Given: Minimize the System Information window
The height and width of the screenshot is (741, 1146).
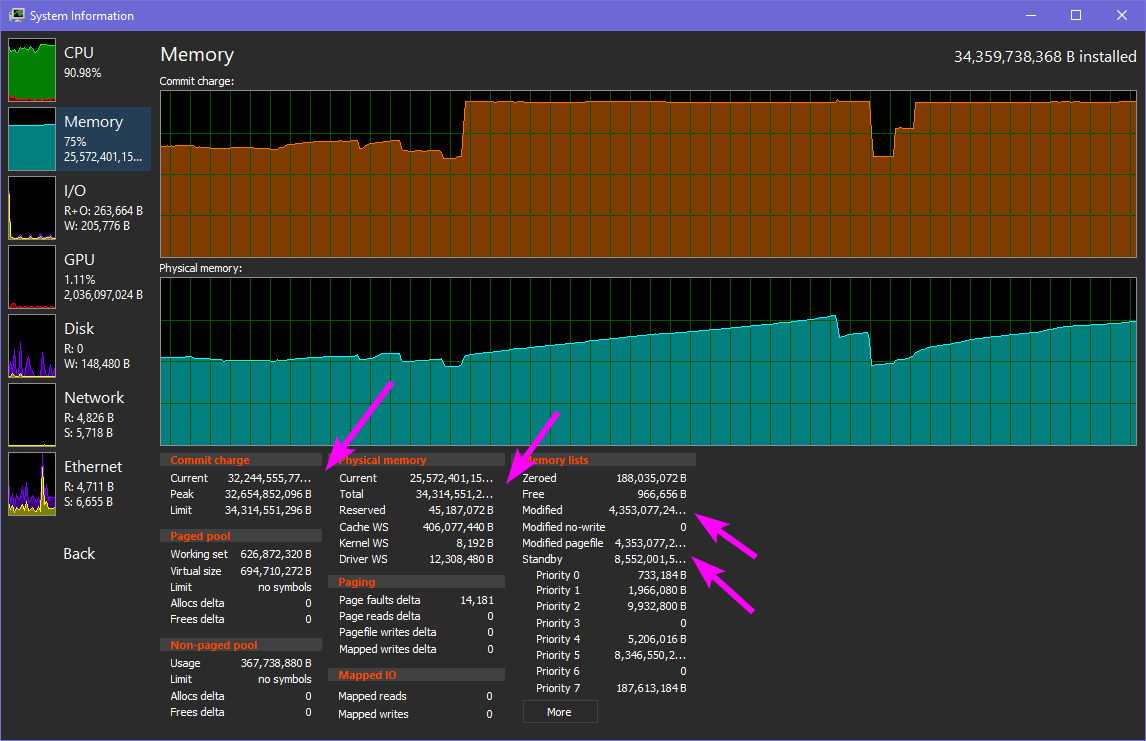Looking at the screenshot, I should pos(1031,15).
